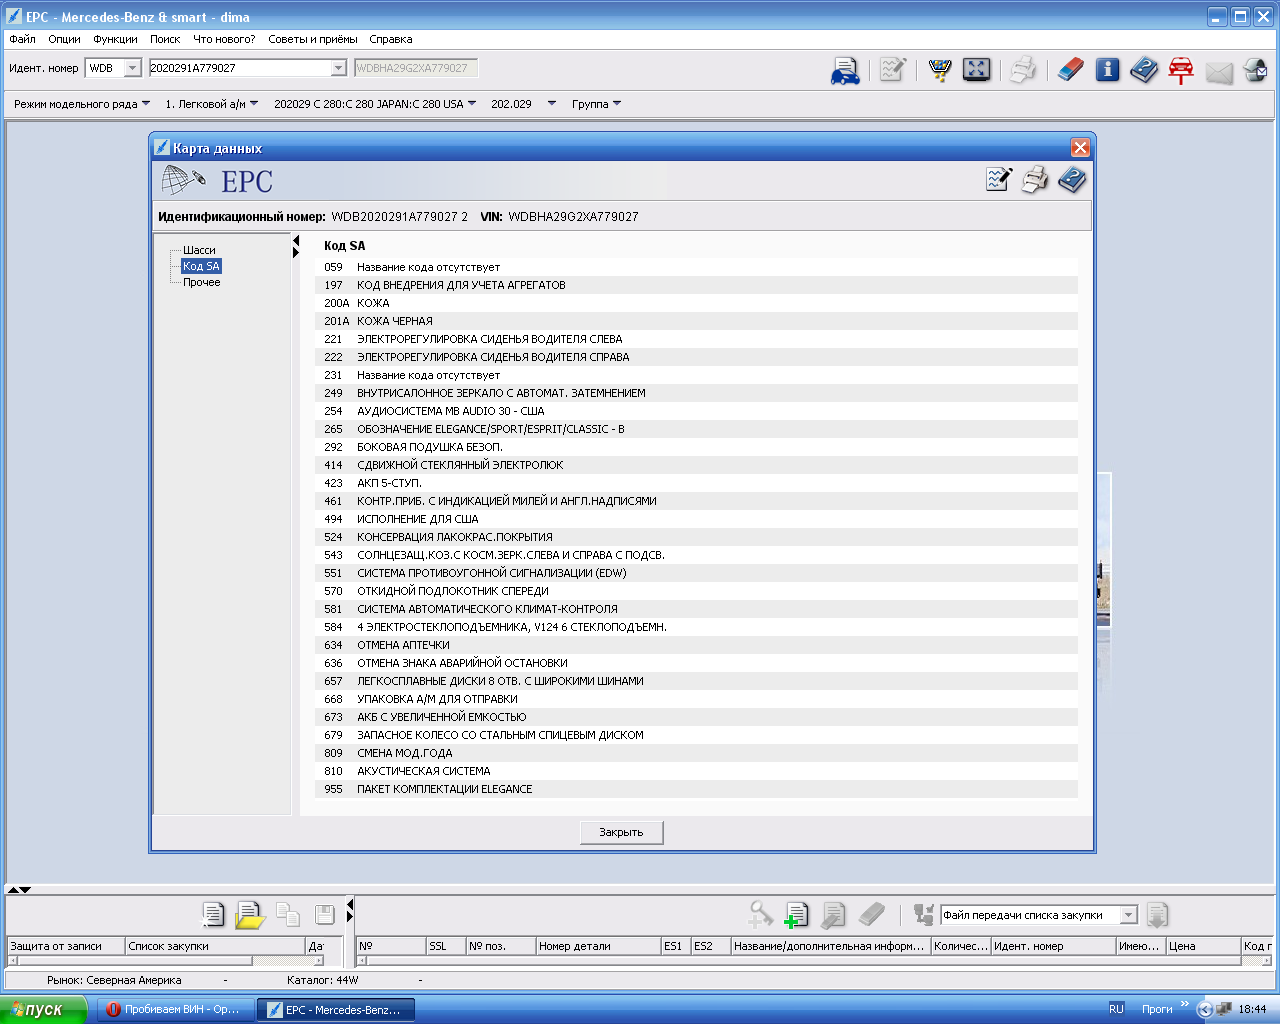Open the Что нового? menu
Viewport: 1280px width, 1024px height.
(224, 39)
